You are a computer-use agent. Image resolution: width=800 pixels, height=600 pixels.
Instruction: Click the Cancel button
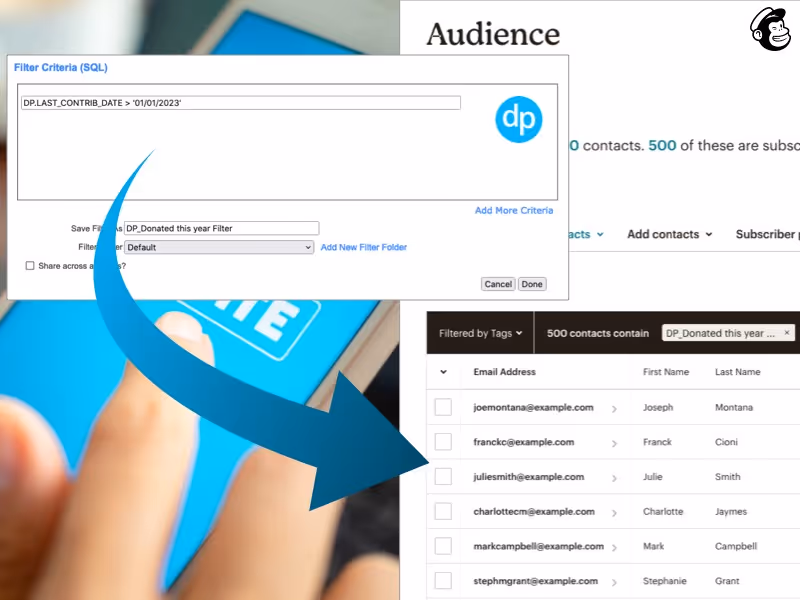(x=498, y=284)
